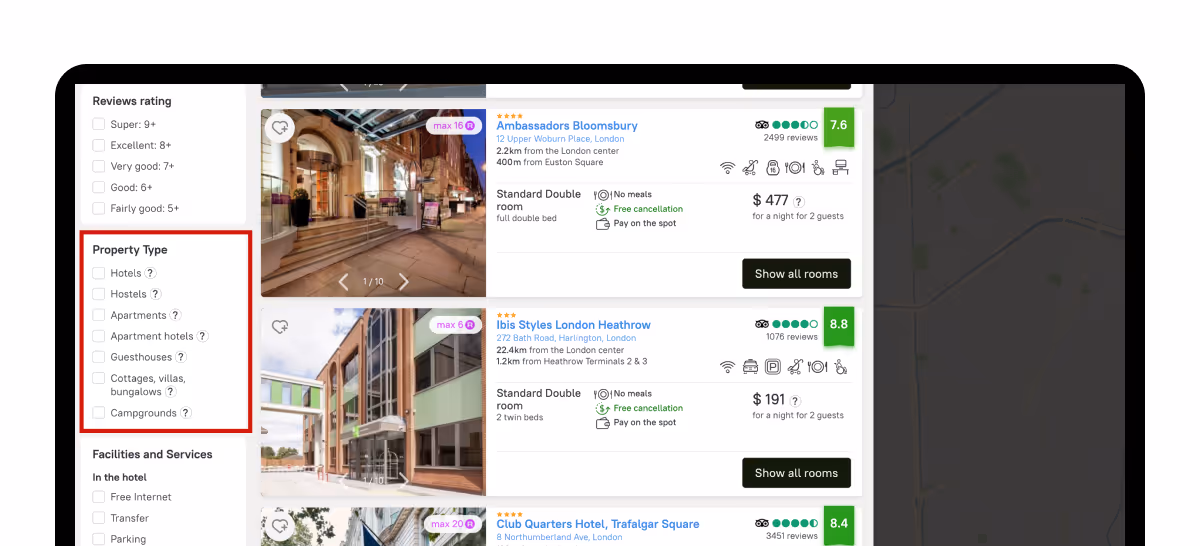1200x546 pixels.
Task: Check the Good: 6+ rating filter
Action: coord(99,187)
